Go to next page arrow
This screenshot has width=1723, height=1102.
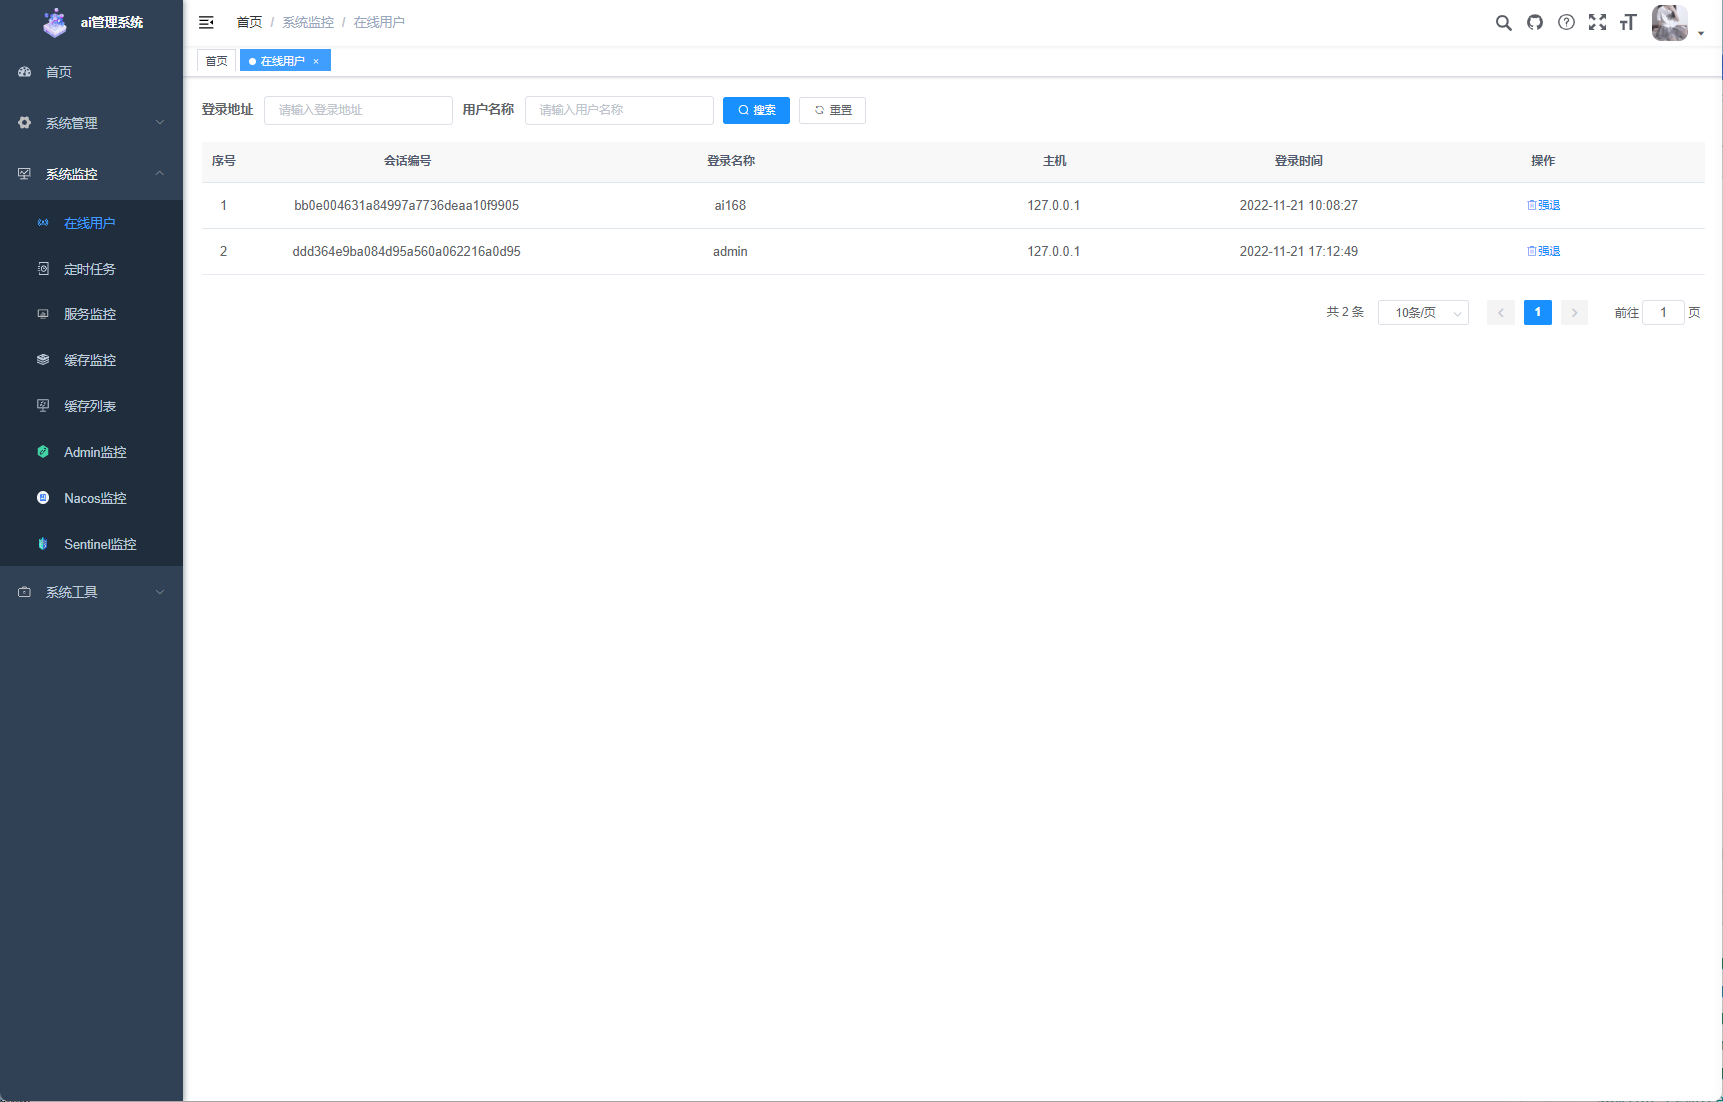(1574, 313)
